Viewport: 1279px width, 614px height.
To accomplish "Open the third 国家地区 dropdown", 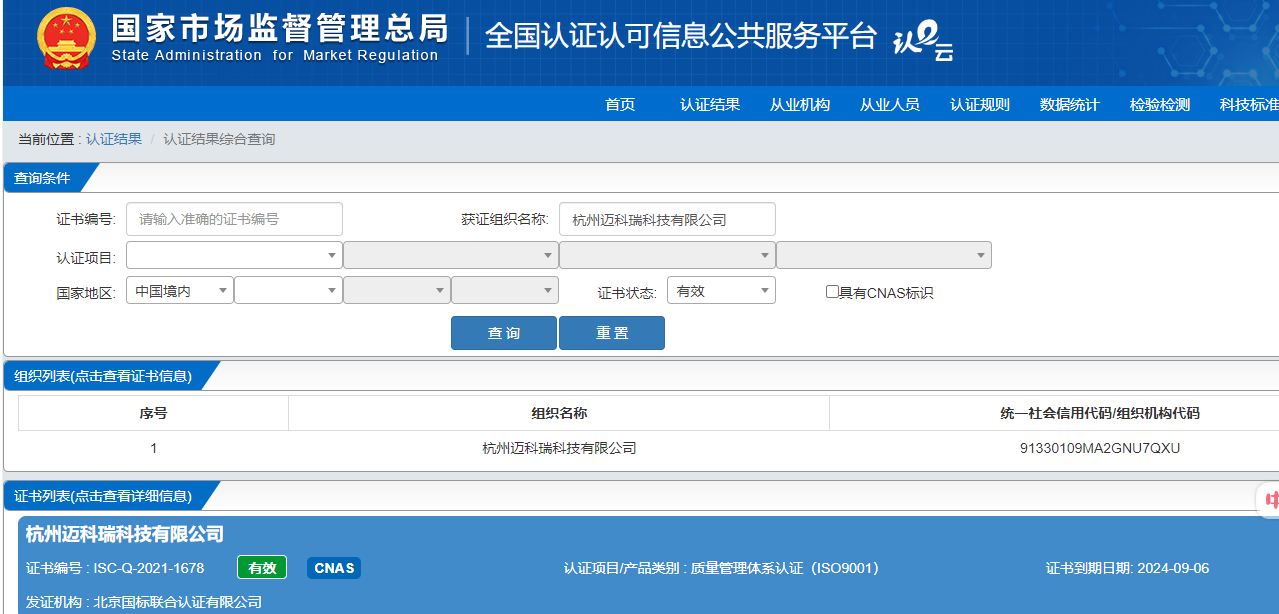I will point(397,290).
